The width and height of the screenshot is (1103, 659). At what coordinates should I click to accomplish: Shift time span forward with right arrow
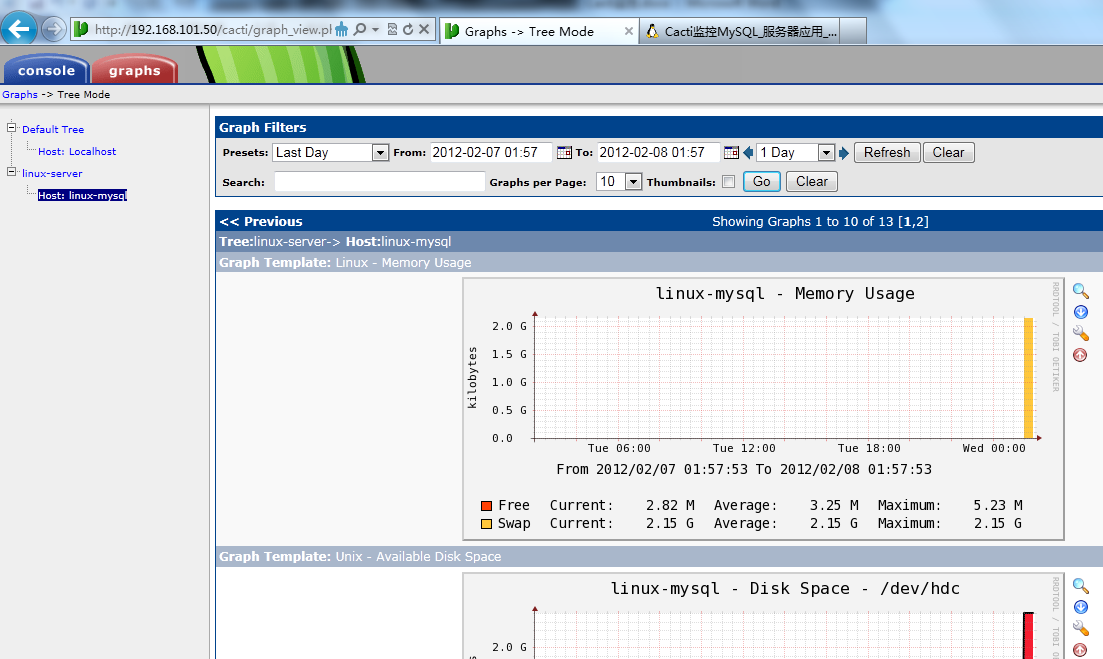tap(844, 153)
